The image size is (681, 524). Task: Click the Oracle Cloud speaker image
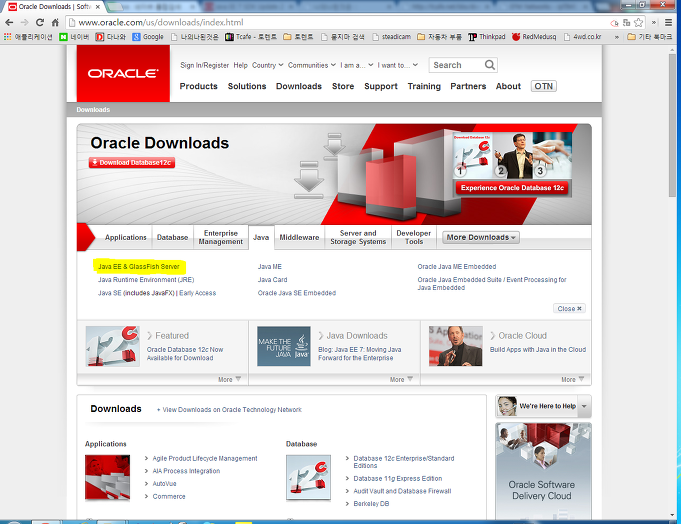(456, 346)
